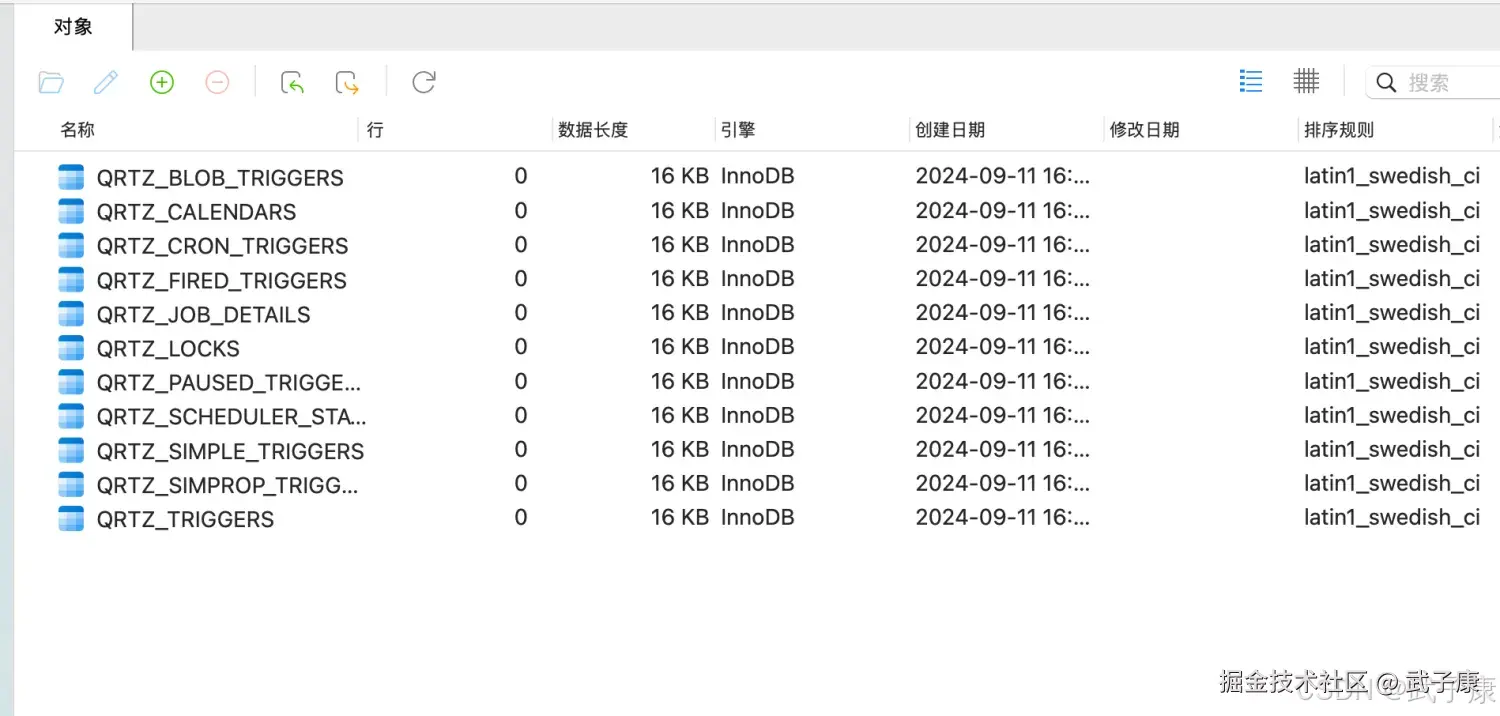Click the red minus delete table icon

217,82
